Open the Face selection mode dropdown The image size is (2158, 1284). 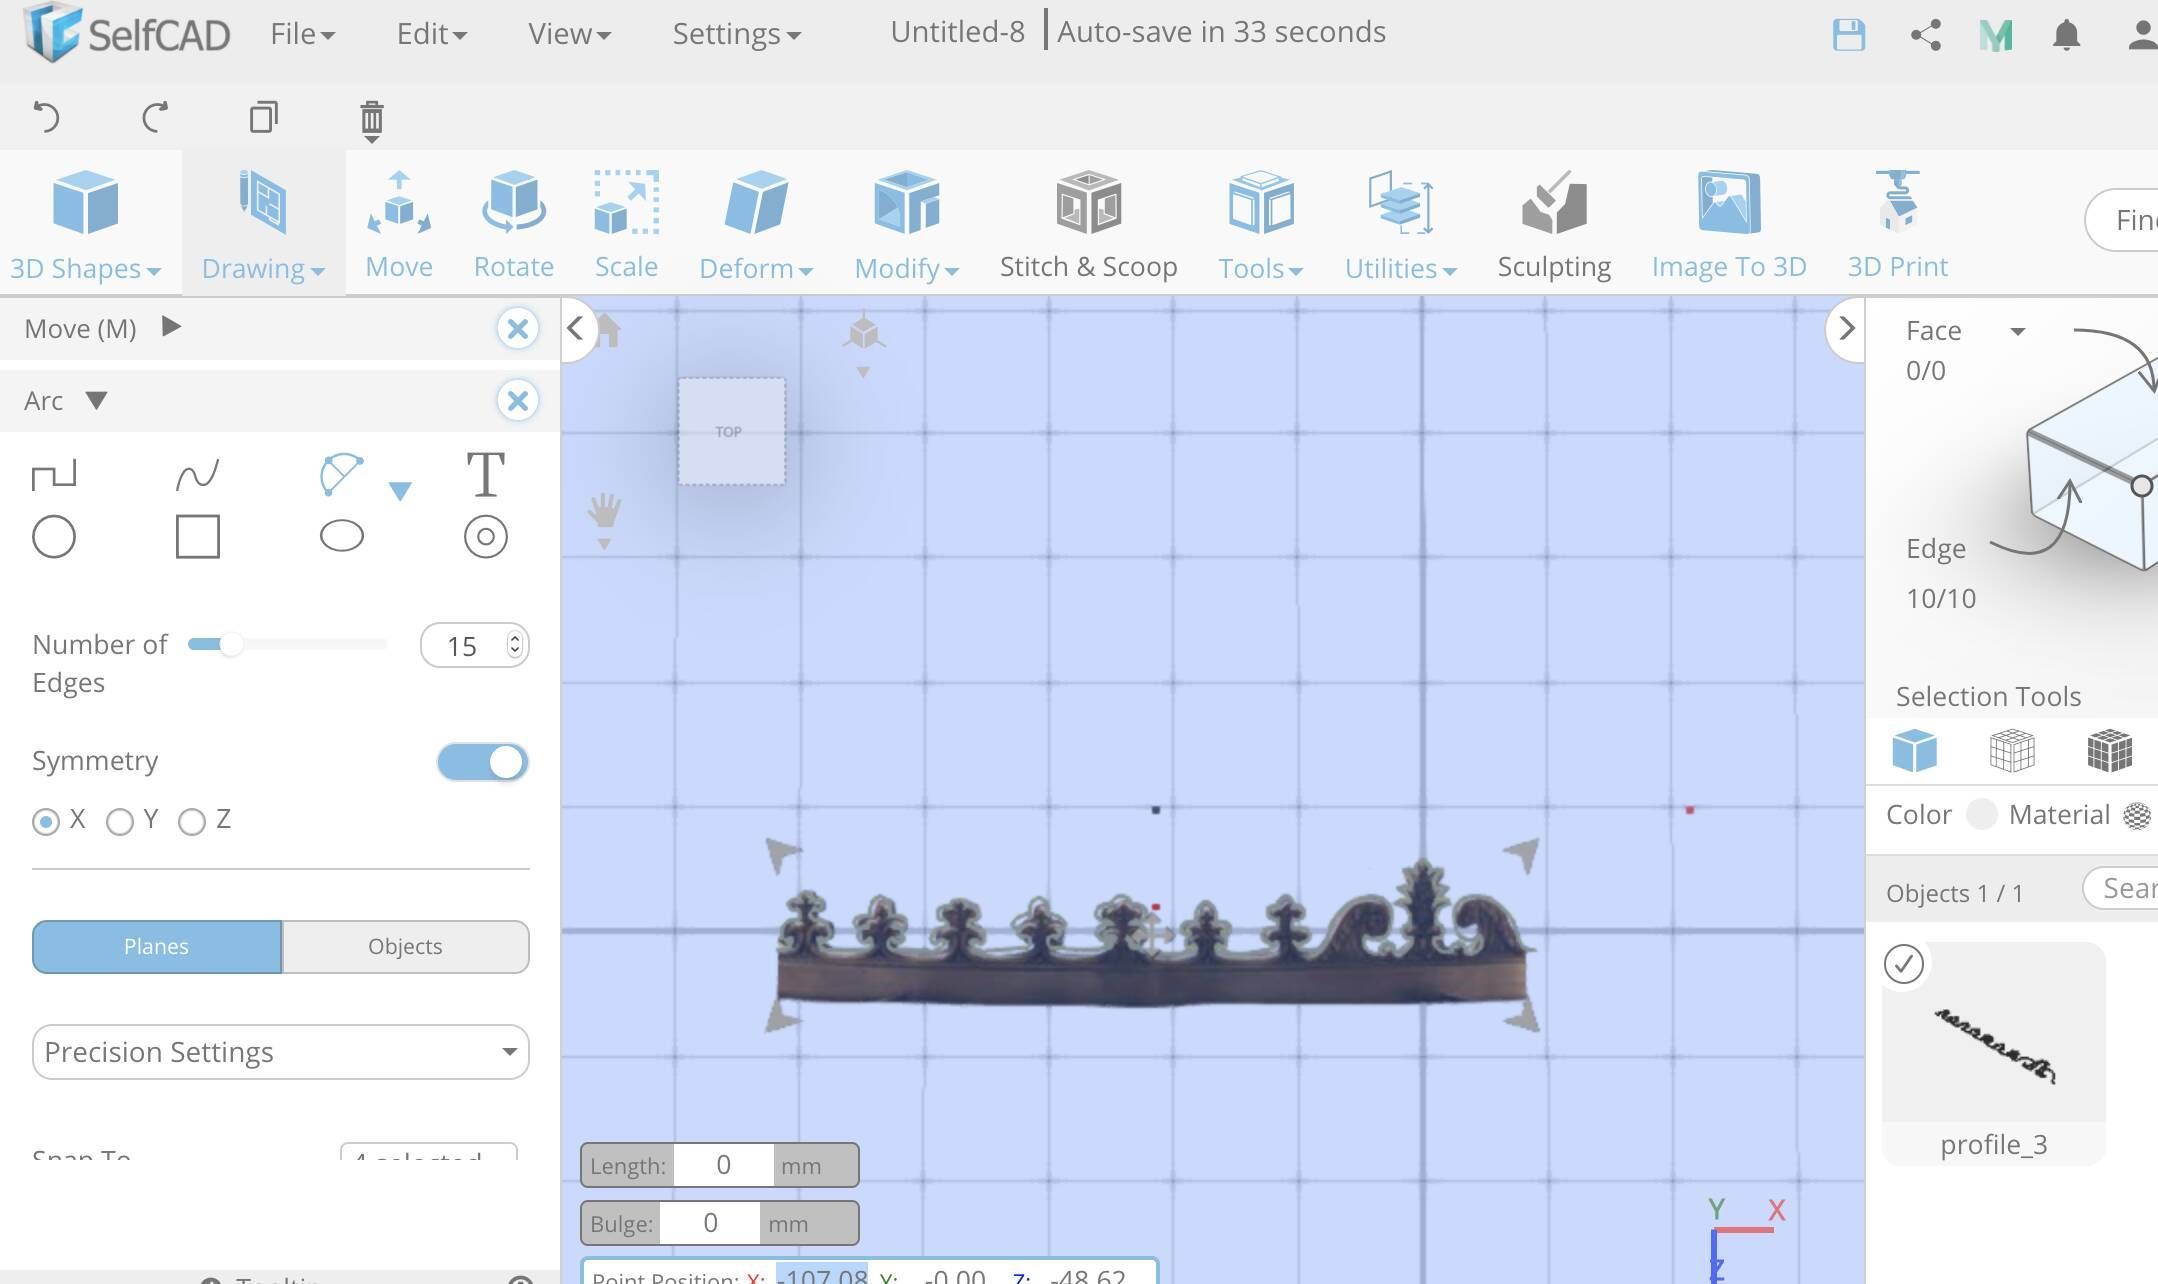[2017, 330]
